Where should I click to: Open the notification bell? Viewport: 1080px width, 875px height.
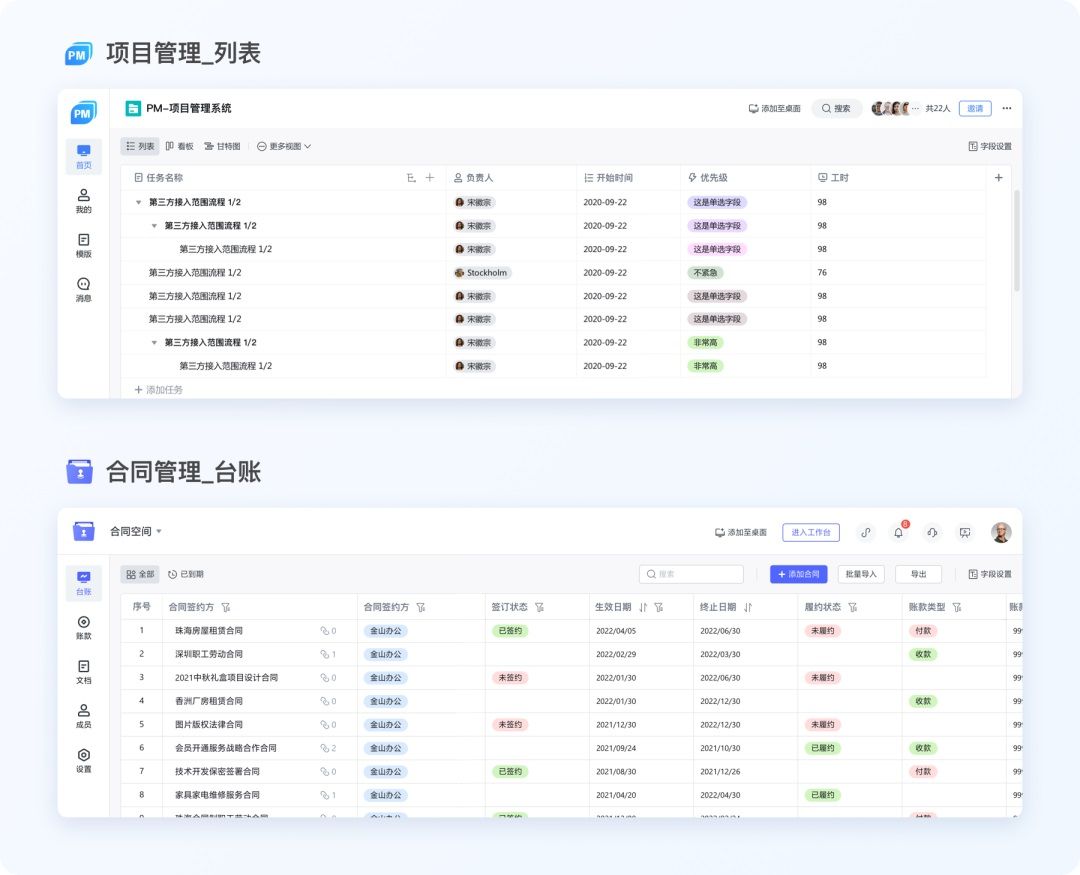[x=899, y=533]
